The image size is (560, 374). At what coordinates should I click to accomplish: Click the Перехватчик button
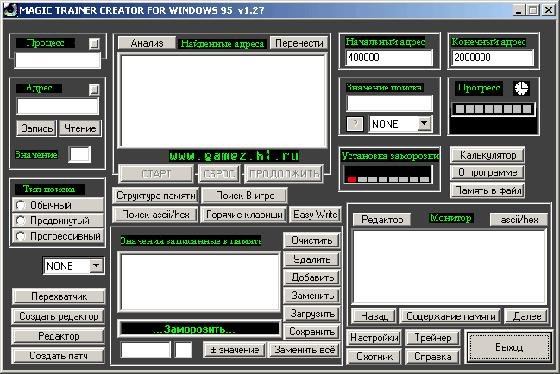pyautogui.click(x=59, y=296)
